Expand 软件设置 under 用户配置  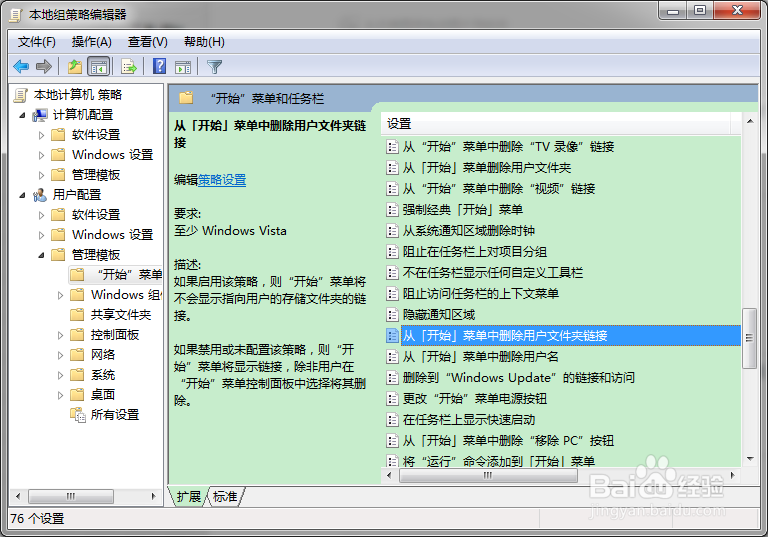click(x=41, y=215)
